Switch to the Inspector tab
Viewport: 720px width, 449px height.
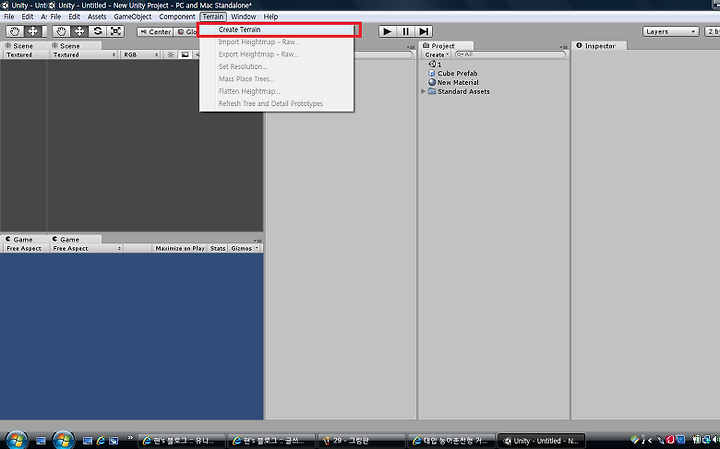click(x=599, y=46)
